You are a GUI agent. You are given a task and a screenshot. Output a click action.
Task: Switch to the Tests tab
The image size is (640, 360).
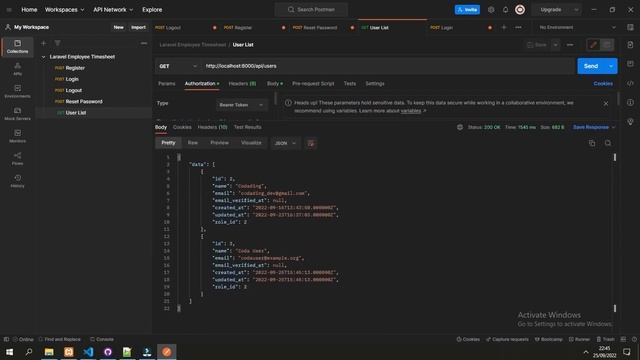350,83
